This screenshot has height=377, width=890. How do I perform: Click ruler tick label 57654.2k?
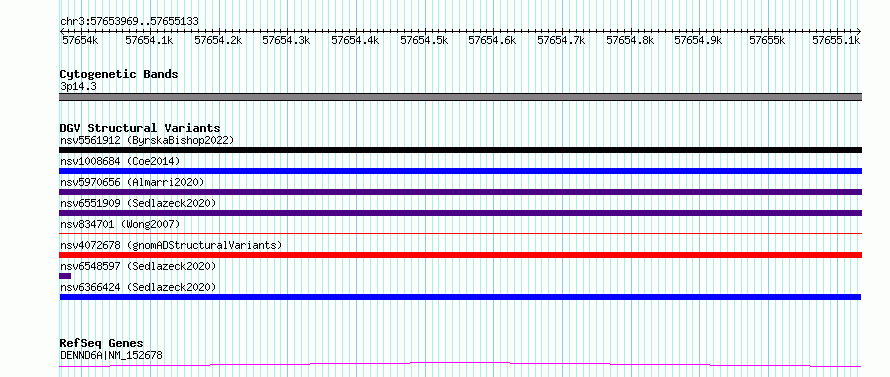click(218, 40)
